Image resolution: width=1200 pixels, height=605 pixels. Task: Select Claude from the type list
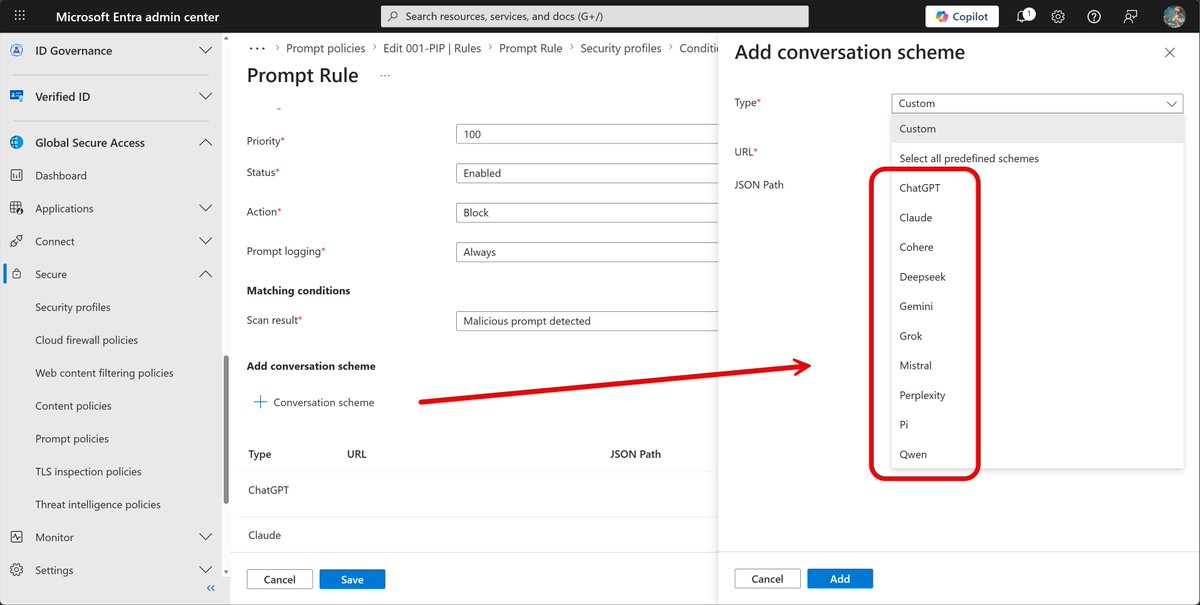click(1037, 217)
